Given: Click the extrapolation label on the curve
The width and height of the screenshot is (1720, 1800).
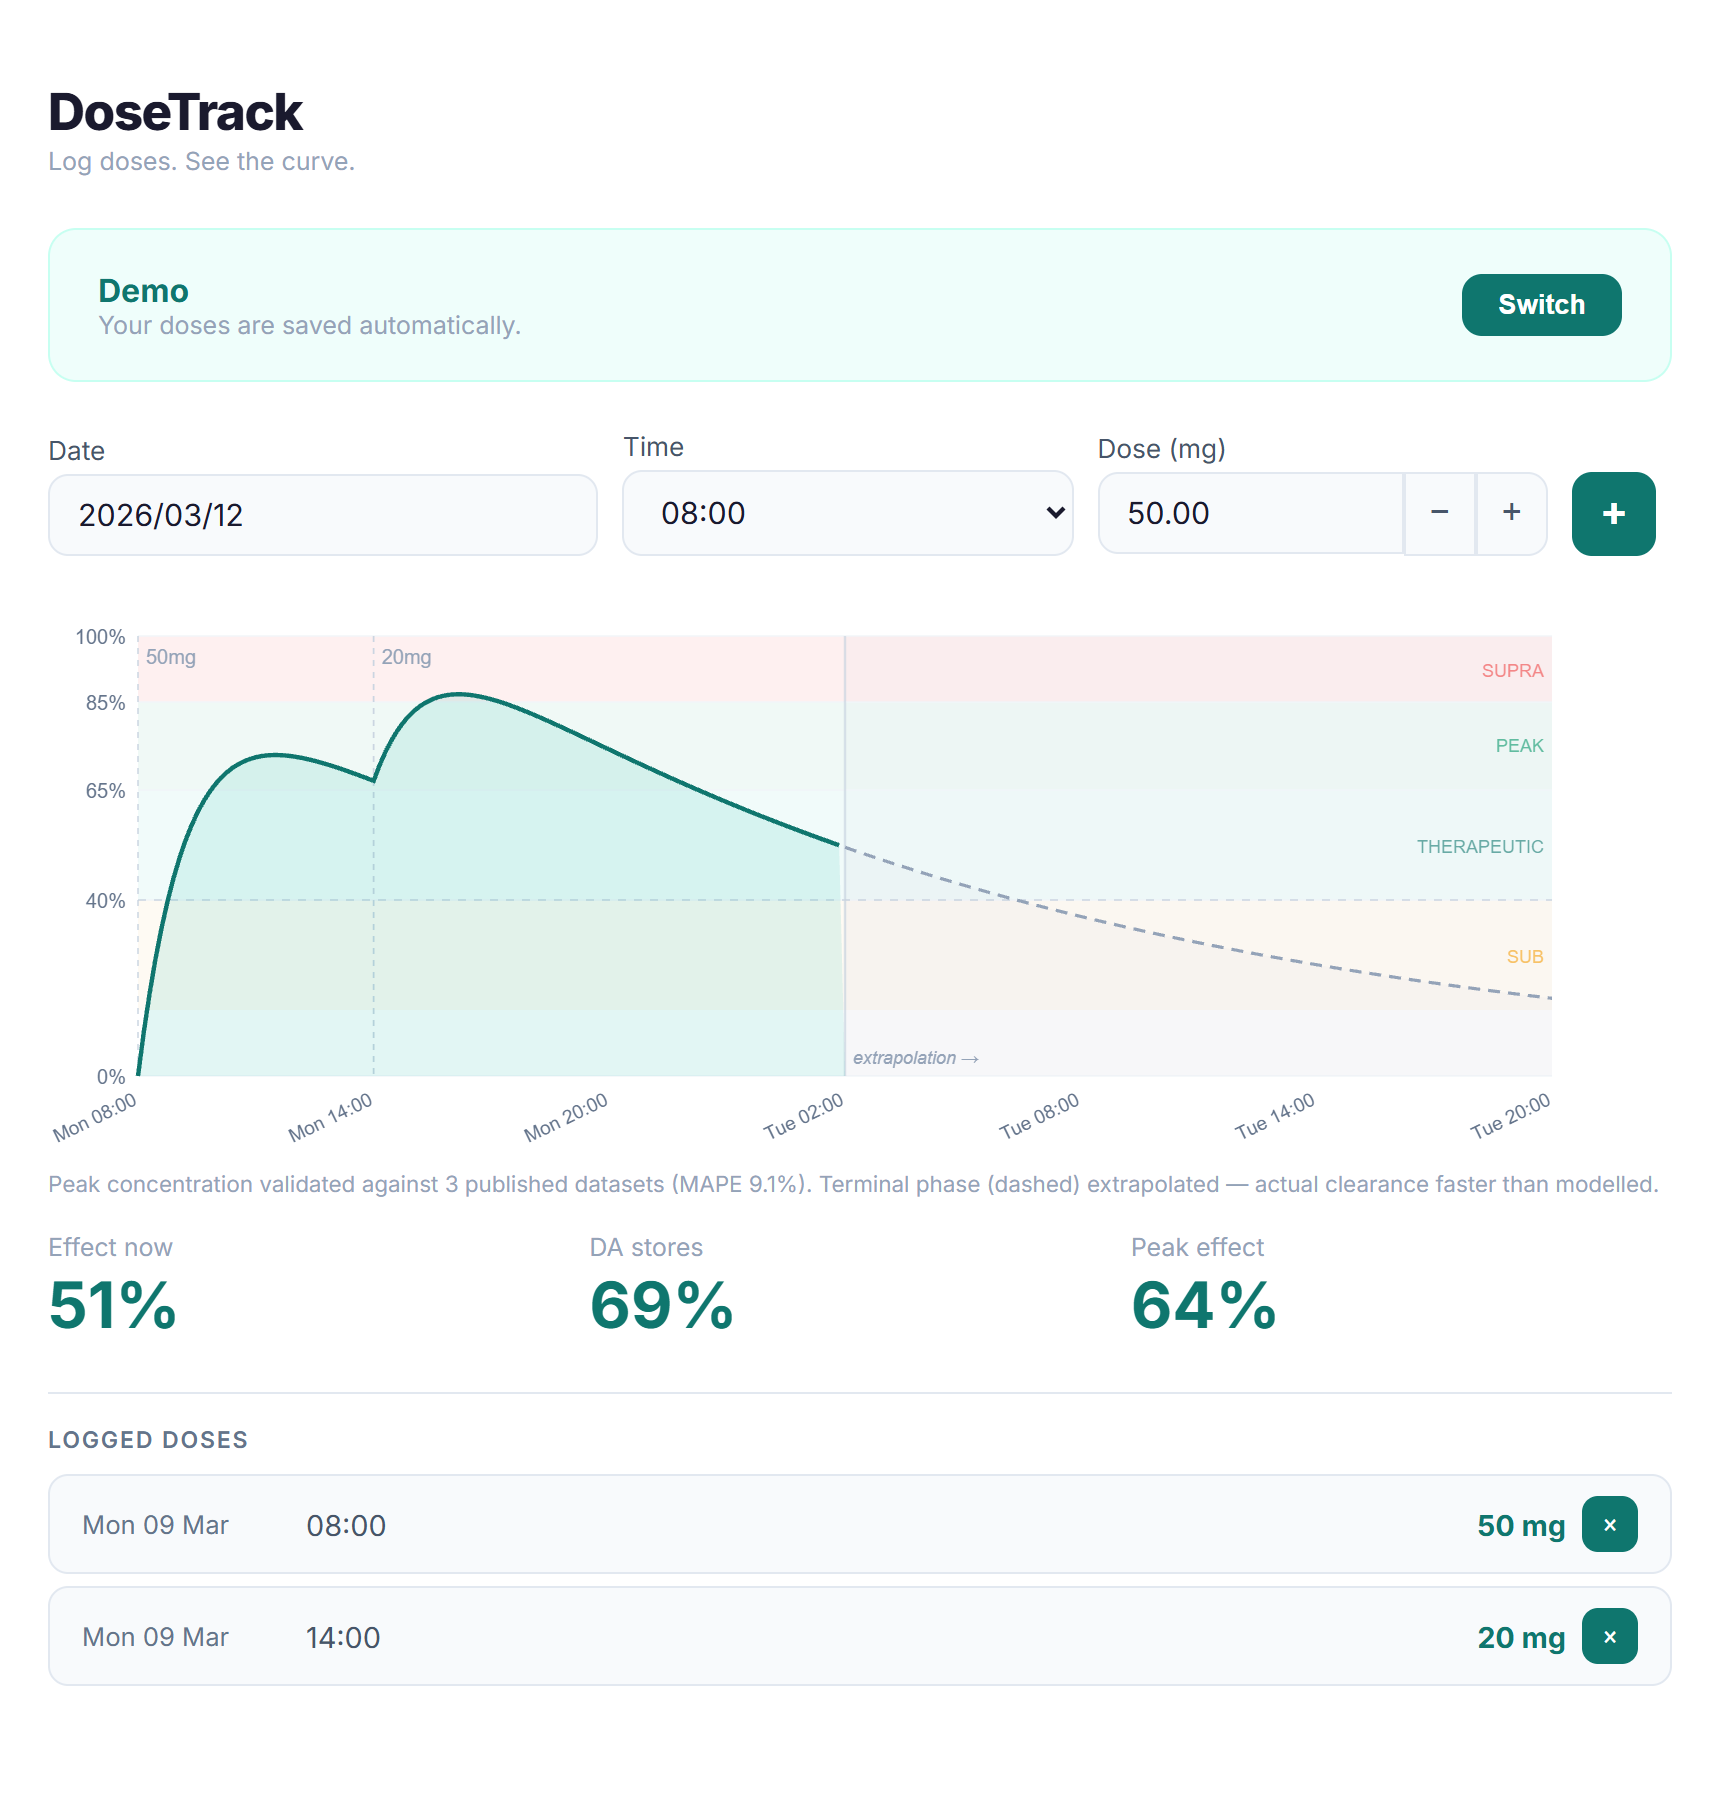Looking at the screenshot, I should 915,1057.
